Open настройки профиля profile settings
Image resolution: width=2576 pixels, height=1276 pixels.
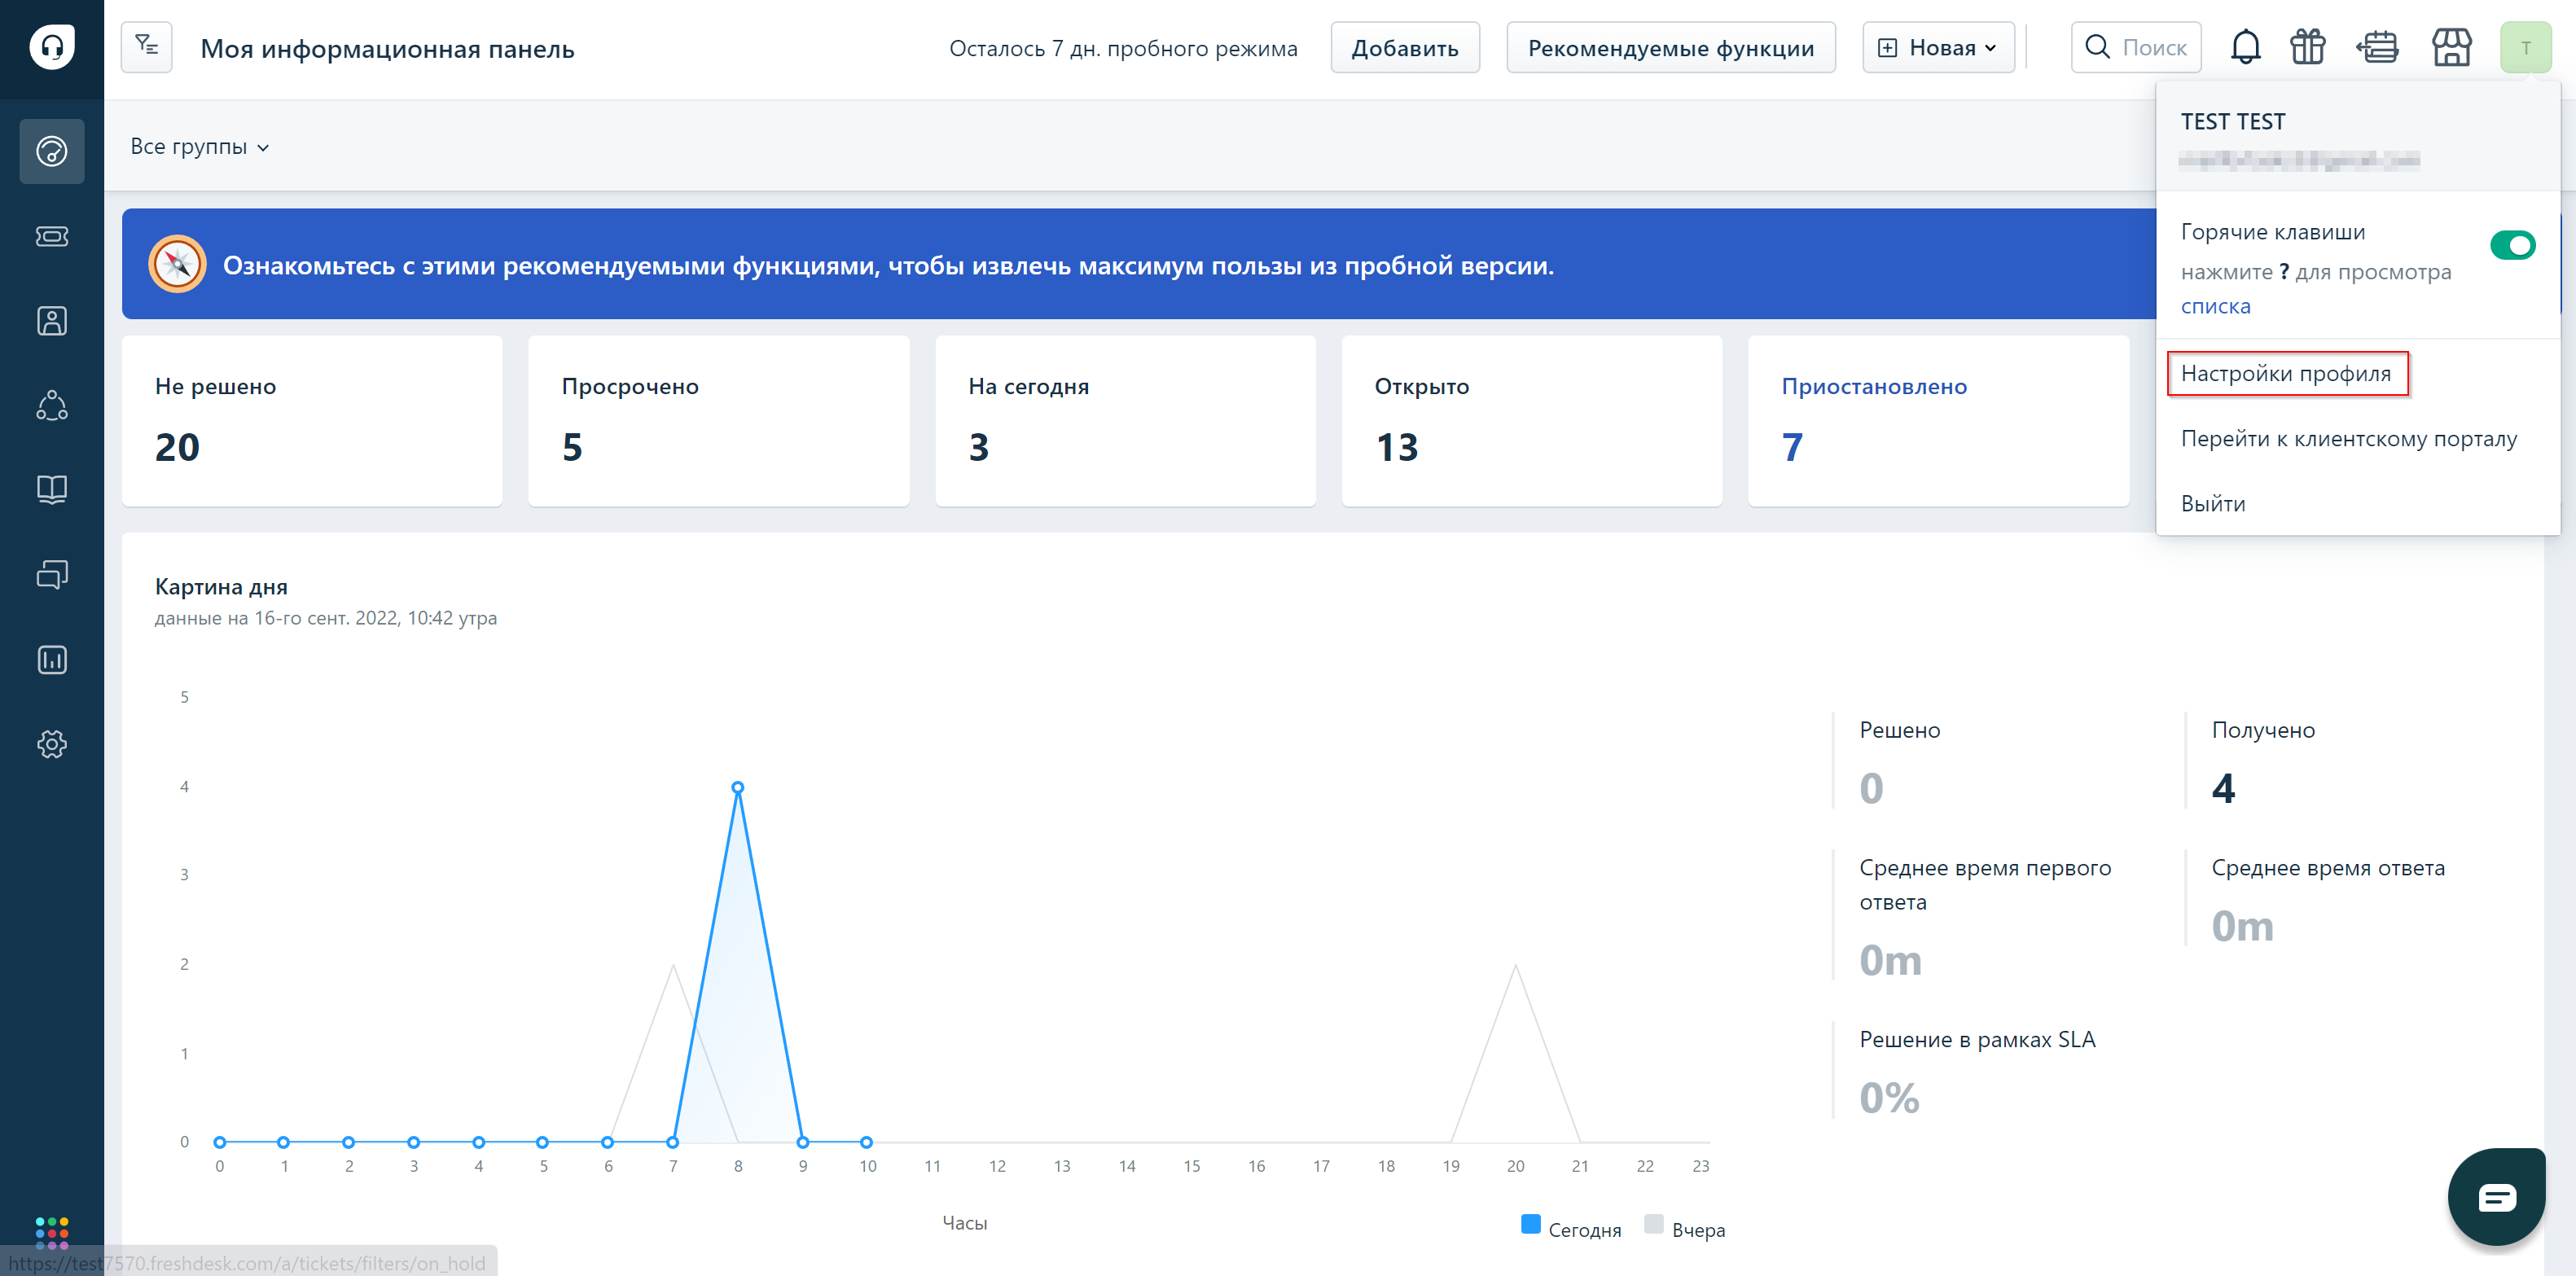(2287, 373)
